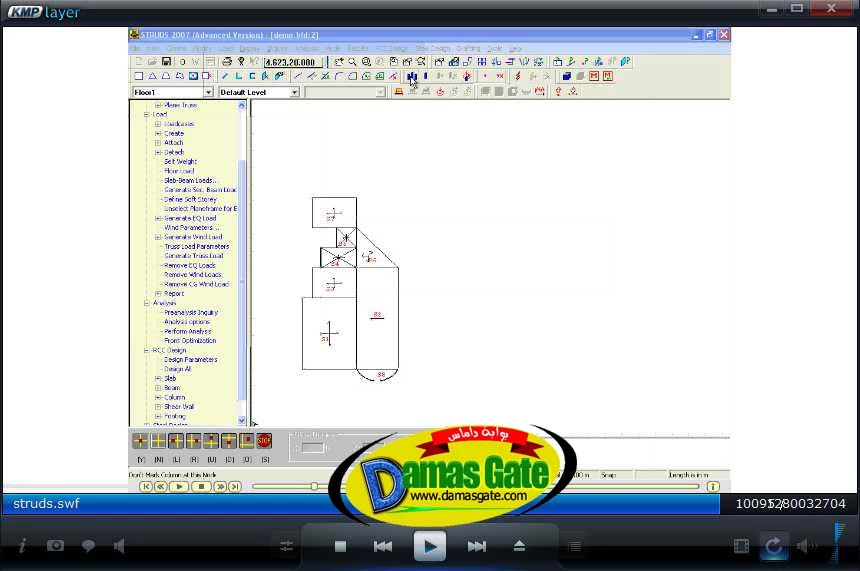Image resolution: width=860 pixels, height=571 pixels.
Task: Click the embedded Flash info button
Action: point(712,487)
